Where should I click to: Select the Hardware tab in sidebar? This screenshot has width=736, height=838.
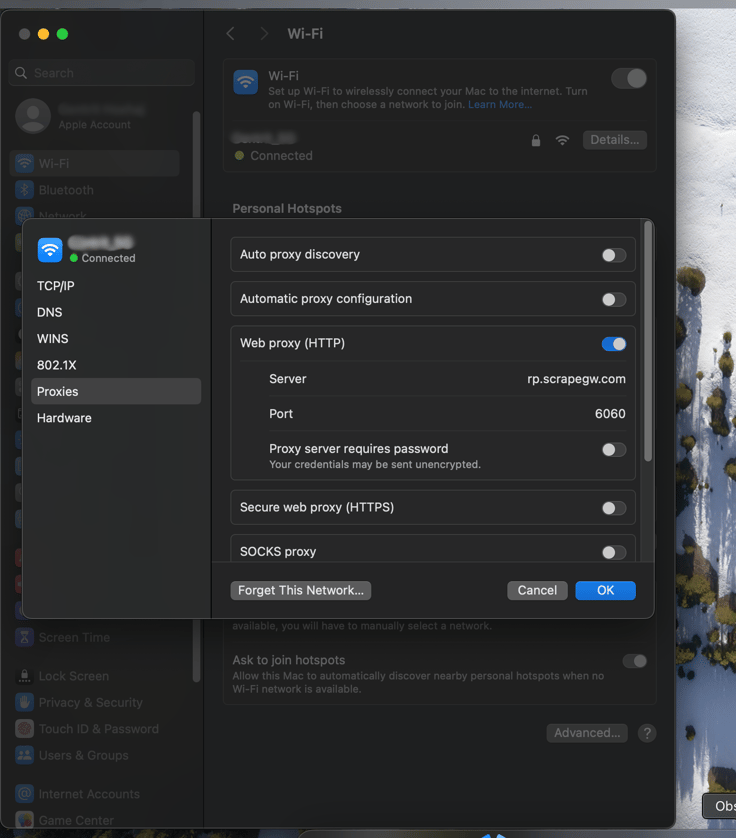click(x=64, y=418)
